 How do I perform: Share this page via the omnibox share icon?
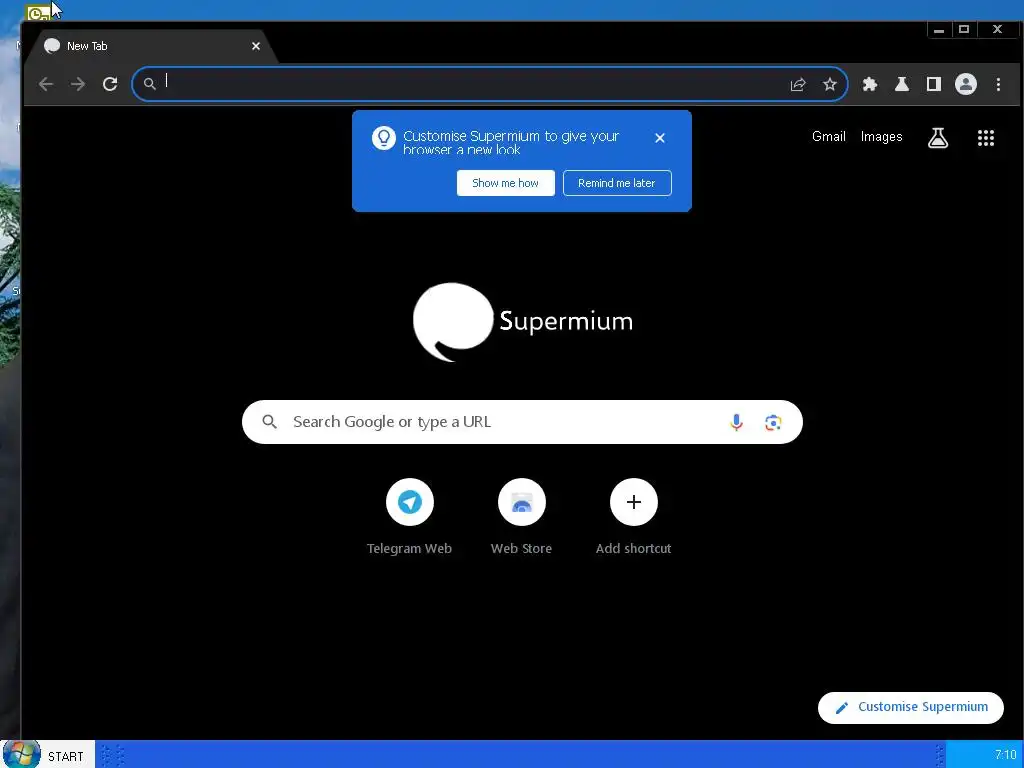pyautogui.click(x=798, y=84)
